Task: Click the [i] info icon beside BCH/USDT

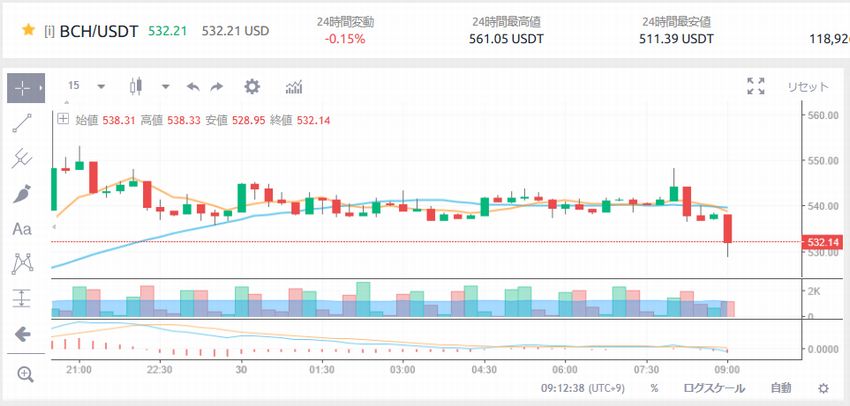Action: pos(49,31)
